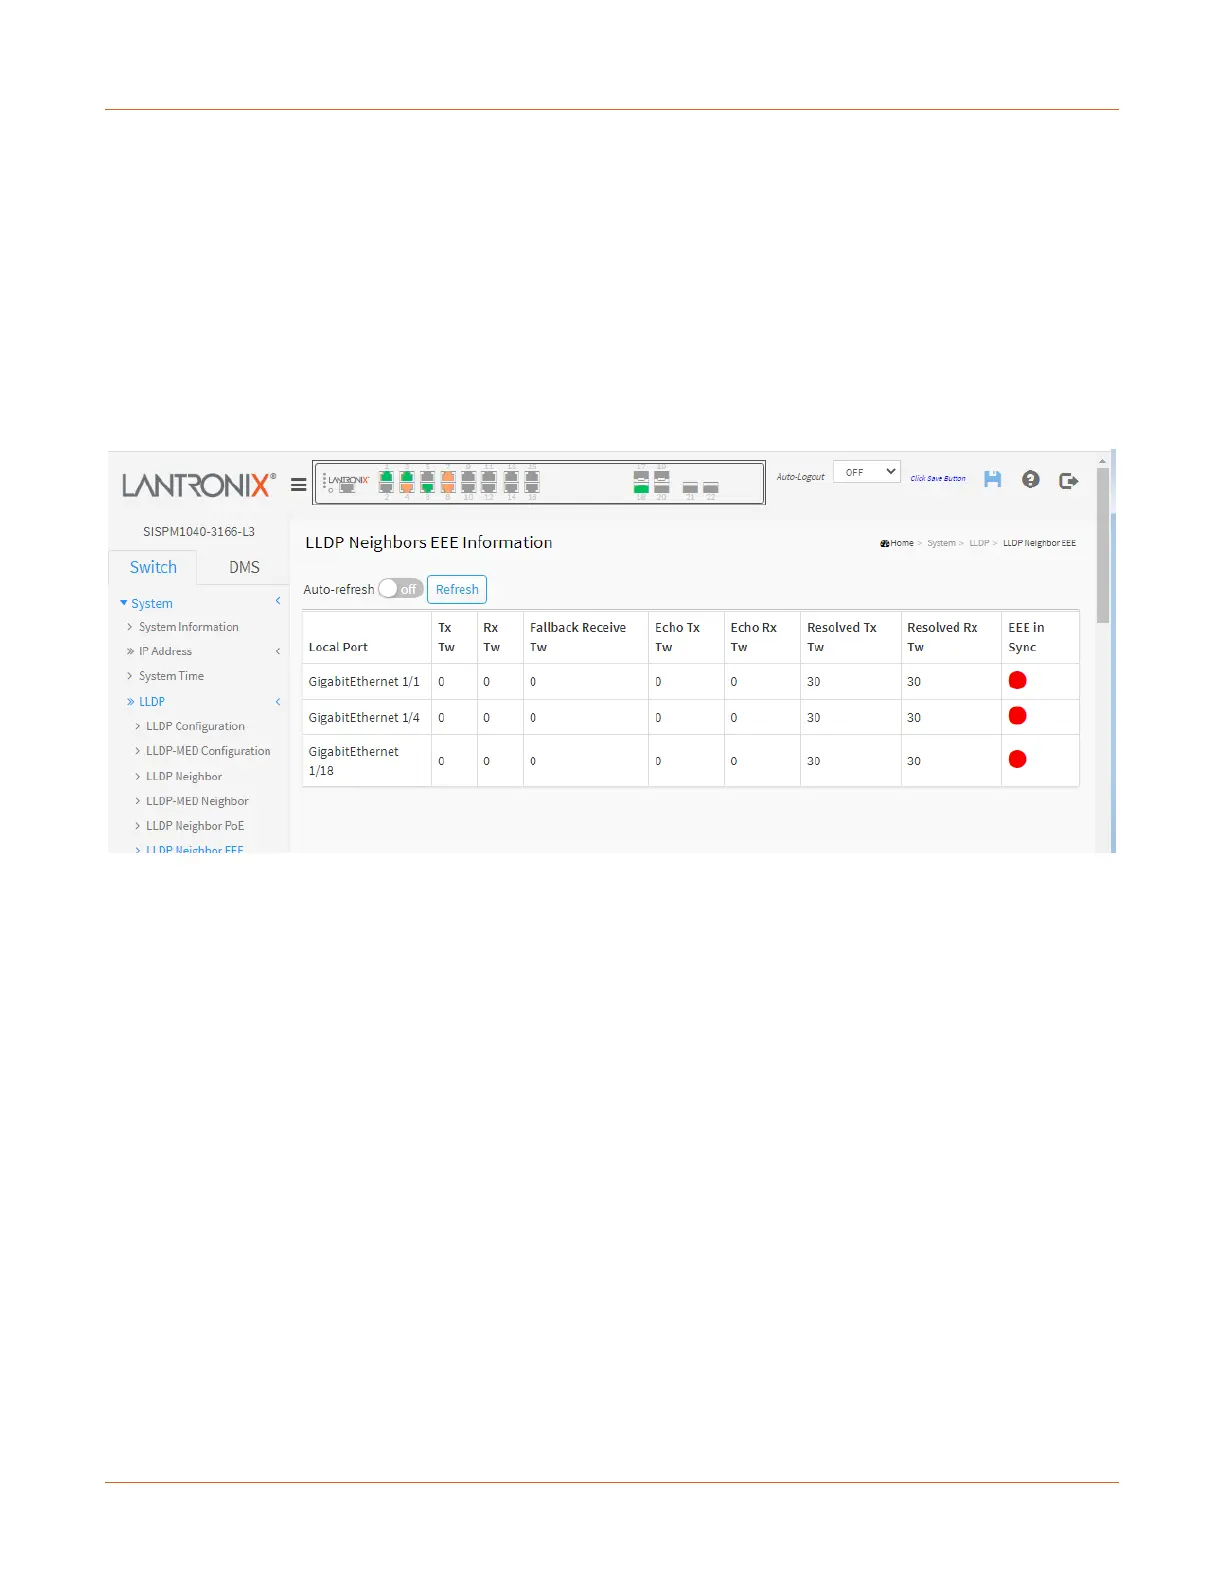Open LLDP-MED Configuration page
This screenshot has width=1224, height=1584.
click(208, 751)
